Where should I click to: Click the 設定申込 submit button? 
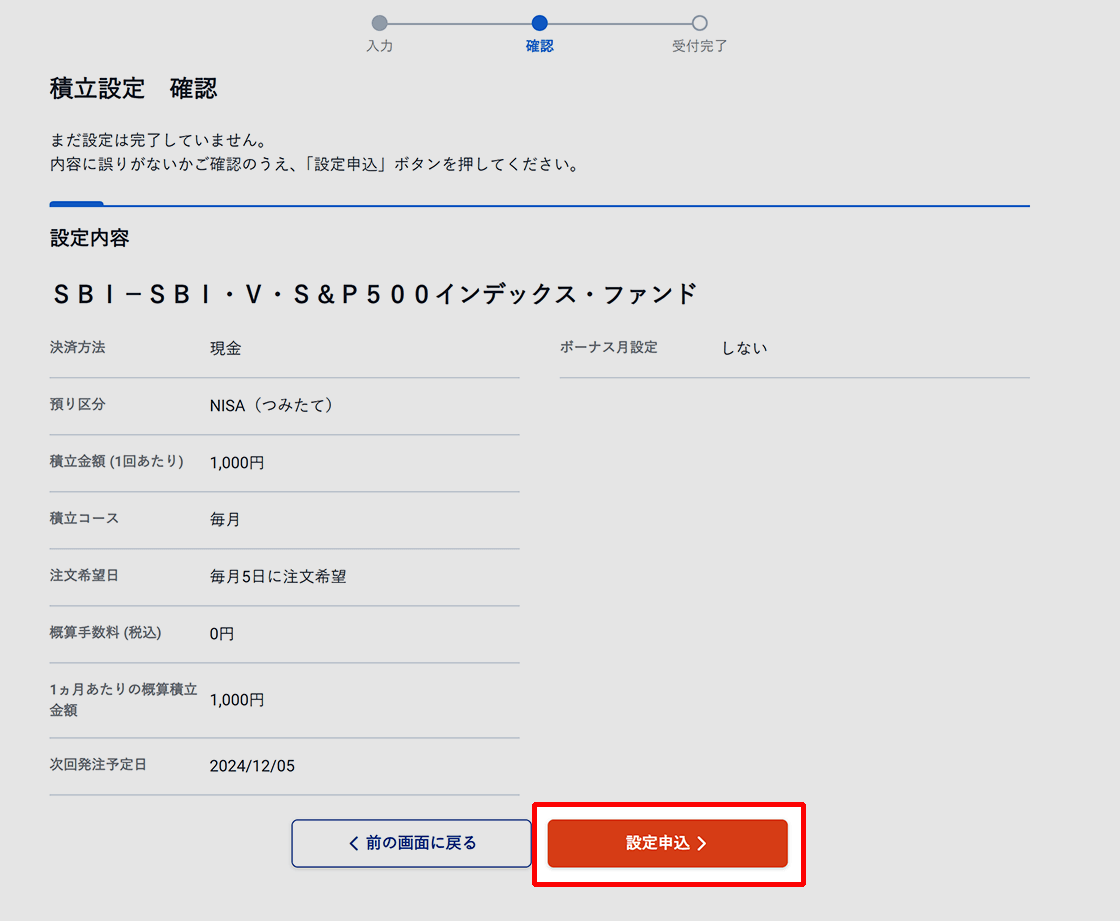667,843
